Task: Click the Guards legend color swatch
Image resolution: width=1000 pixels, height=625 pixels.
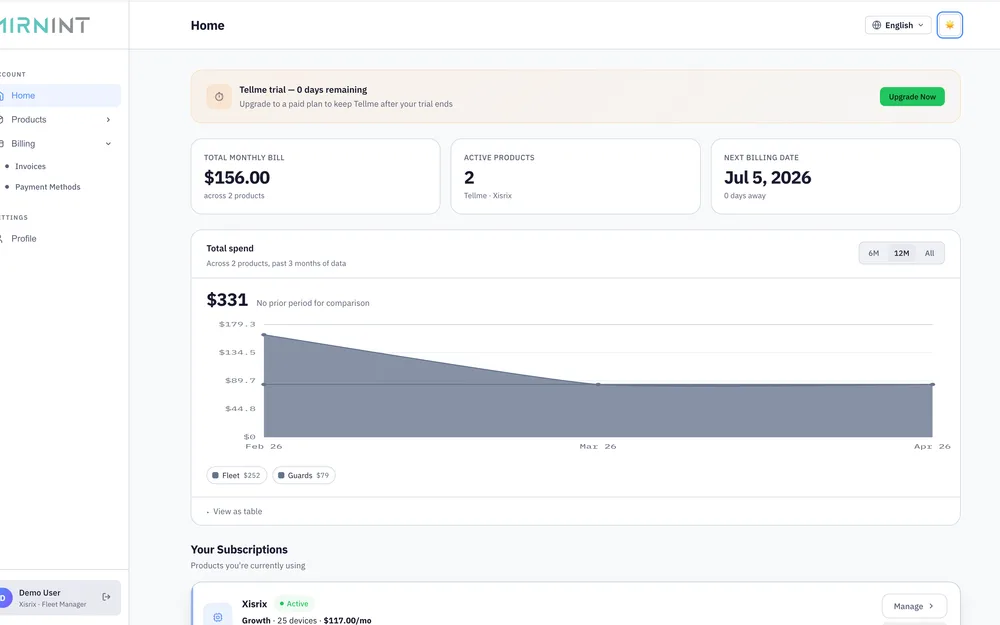Action: (x=281, y=475)
